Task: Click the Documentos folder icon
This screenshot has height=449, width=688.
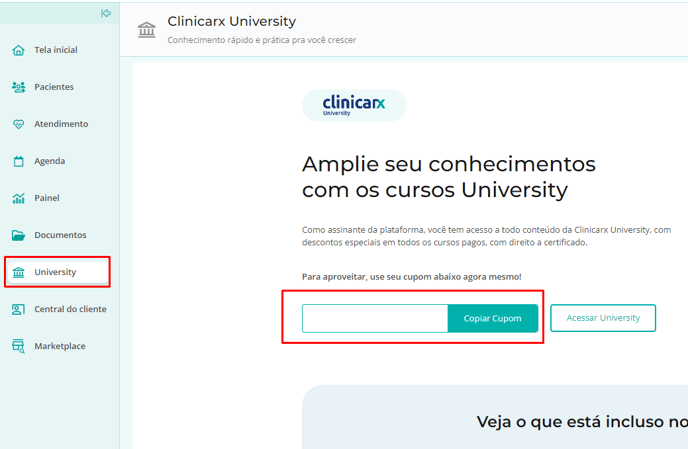Action: (18, 235)
